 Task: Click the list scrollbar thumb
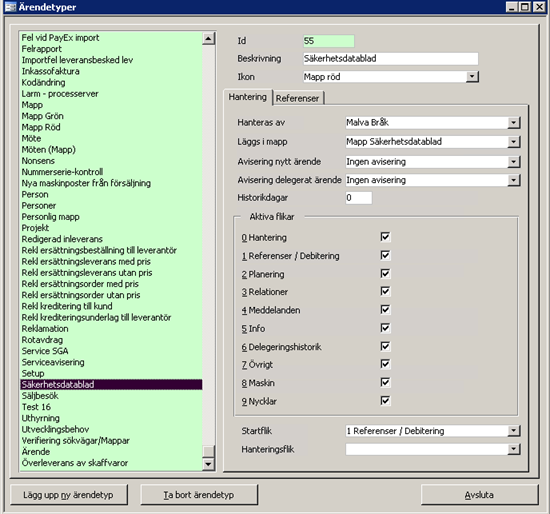point(208,452)
